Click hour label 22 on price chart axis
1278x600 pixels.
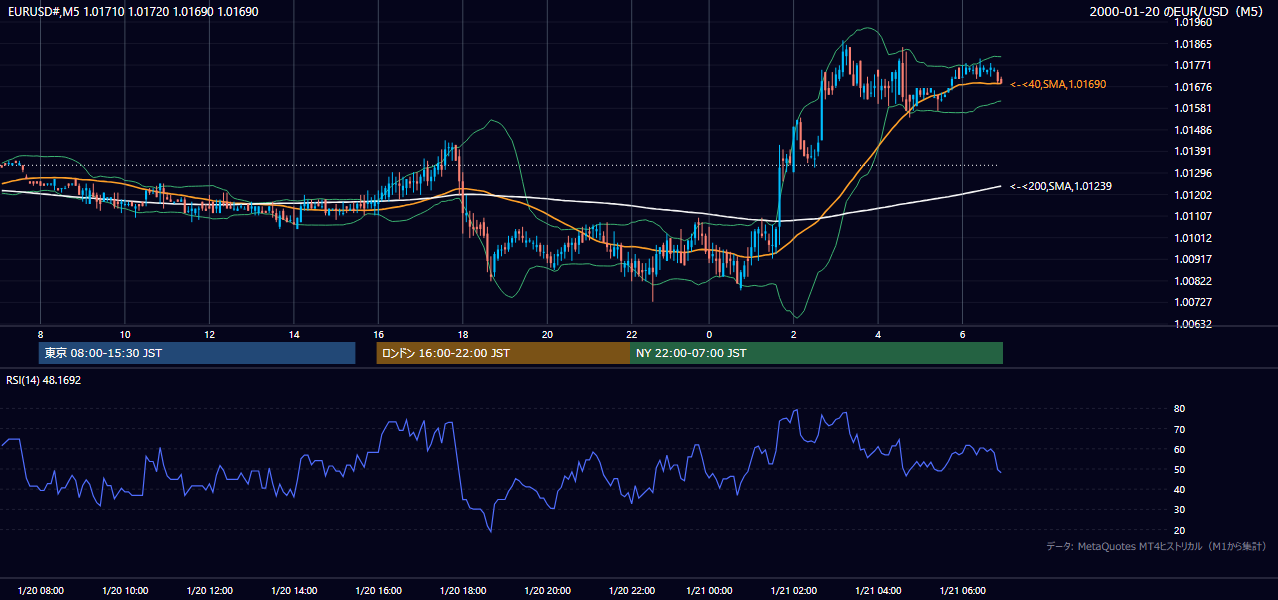click(632, 334)
